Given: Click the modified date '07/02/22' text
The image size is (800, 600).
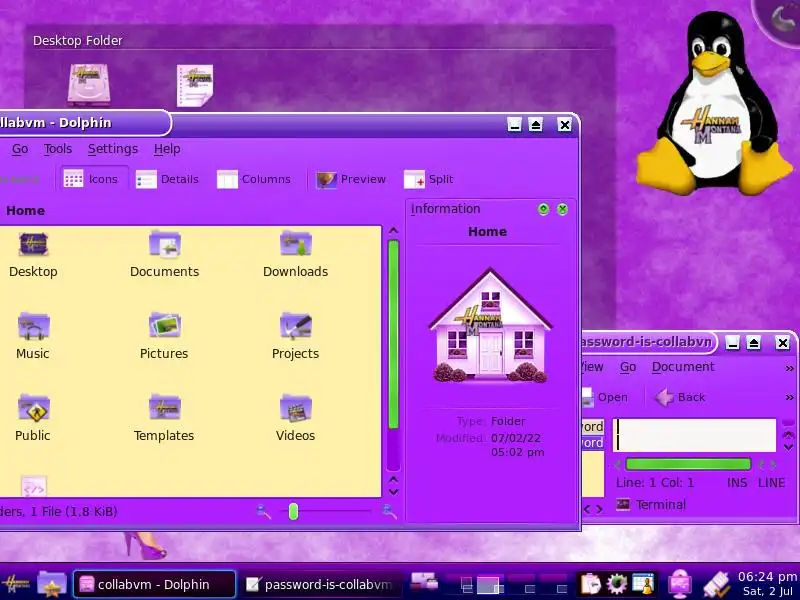Looking at the screenshot, I should pos(516,438).
